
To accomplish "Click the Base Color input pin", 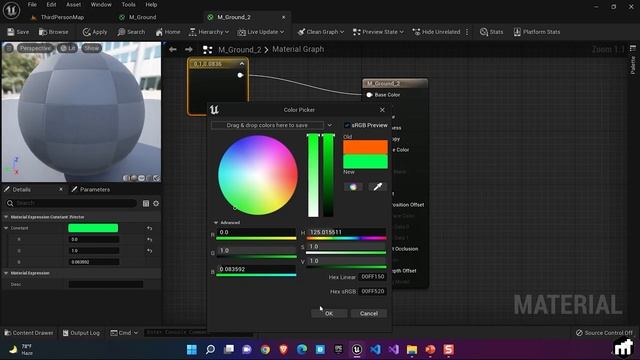I will [x=369, y=95].
